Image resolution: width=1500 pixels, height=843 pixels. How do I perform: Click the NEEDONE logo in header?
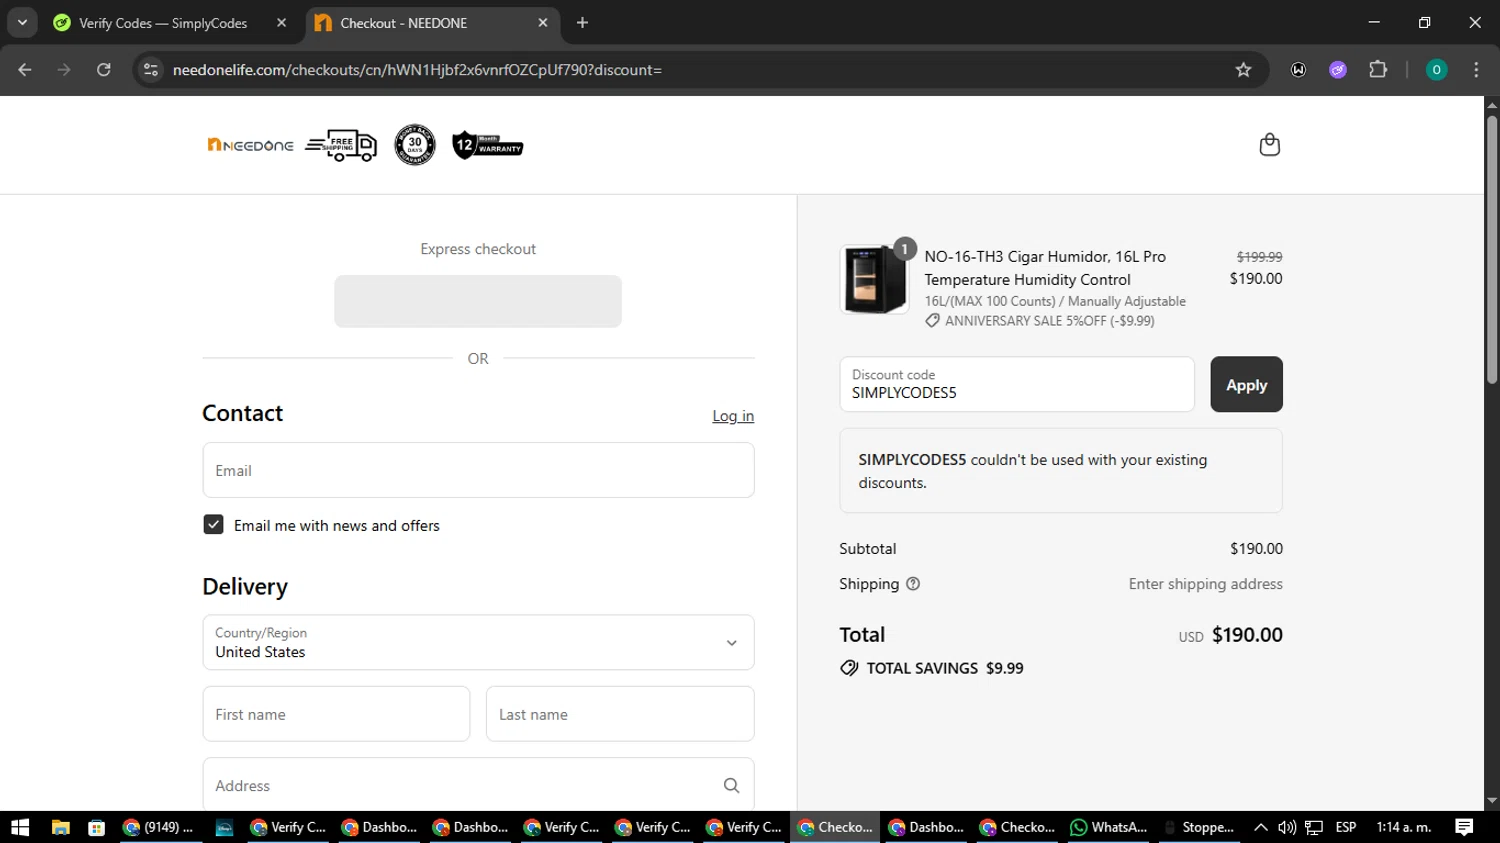(x=250, y=145)
